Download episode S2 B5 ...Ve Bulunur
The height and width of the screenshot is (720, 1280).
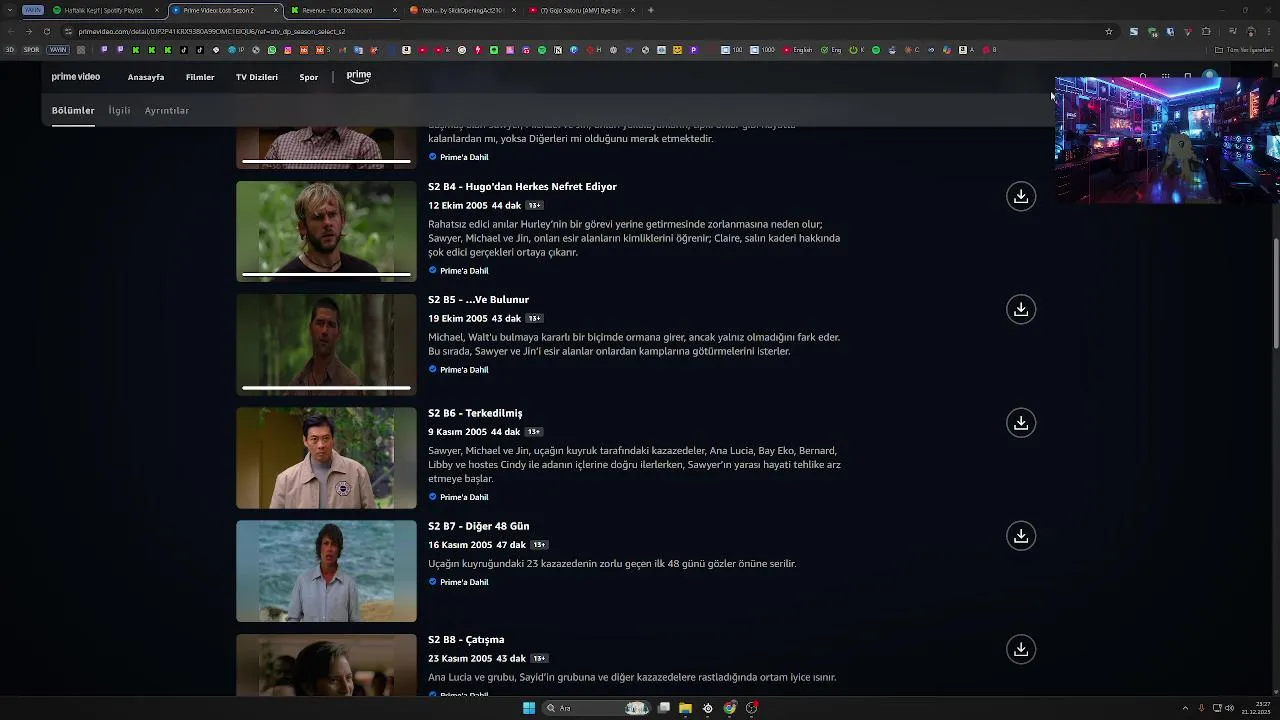click(x=1021, y=309)
